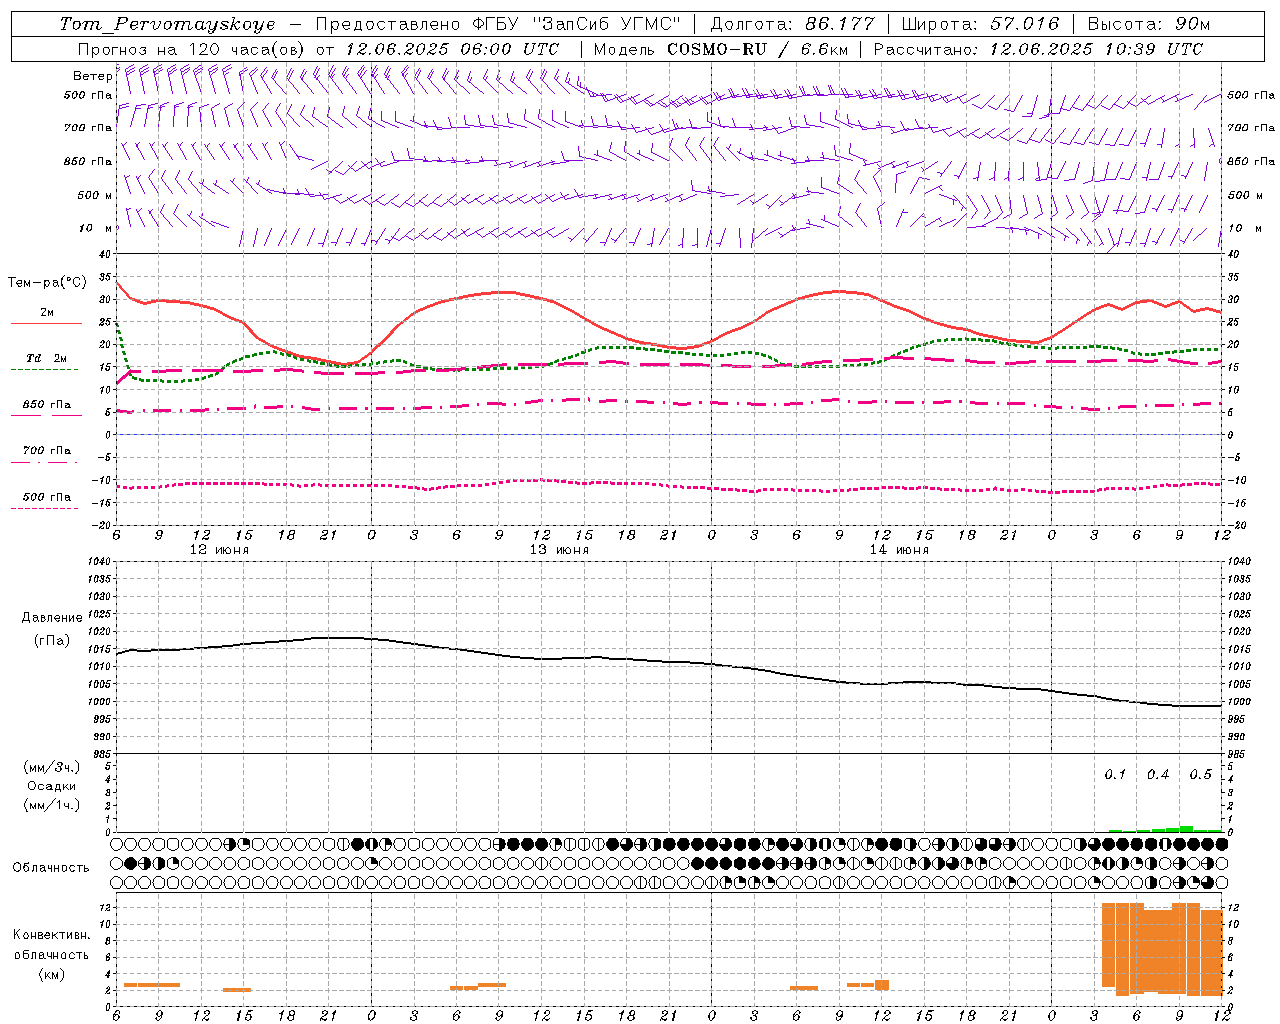Click the 0.1 precipitation amount value

(x=1115, y=775)
